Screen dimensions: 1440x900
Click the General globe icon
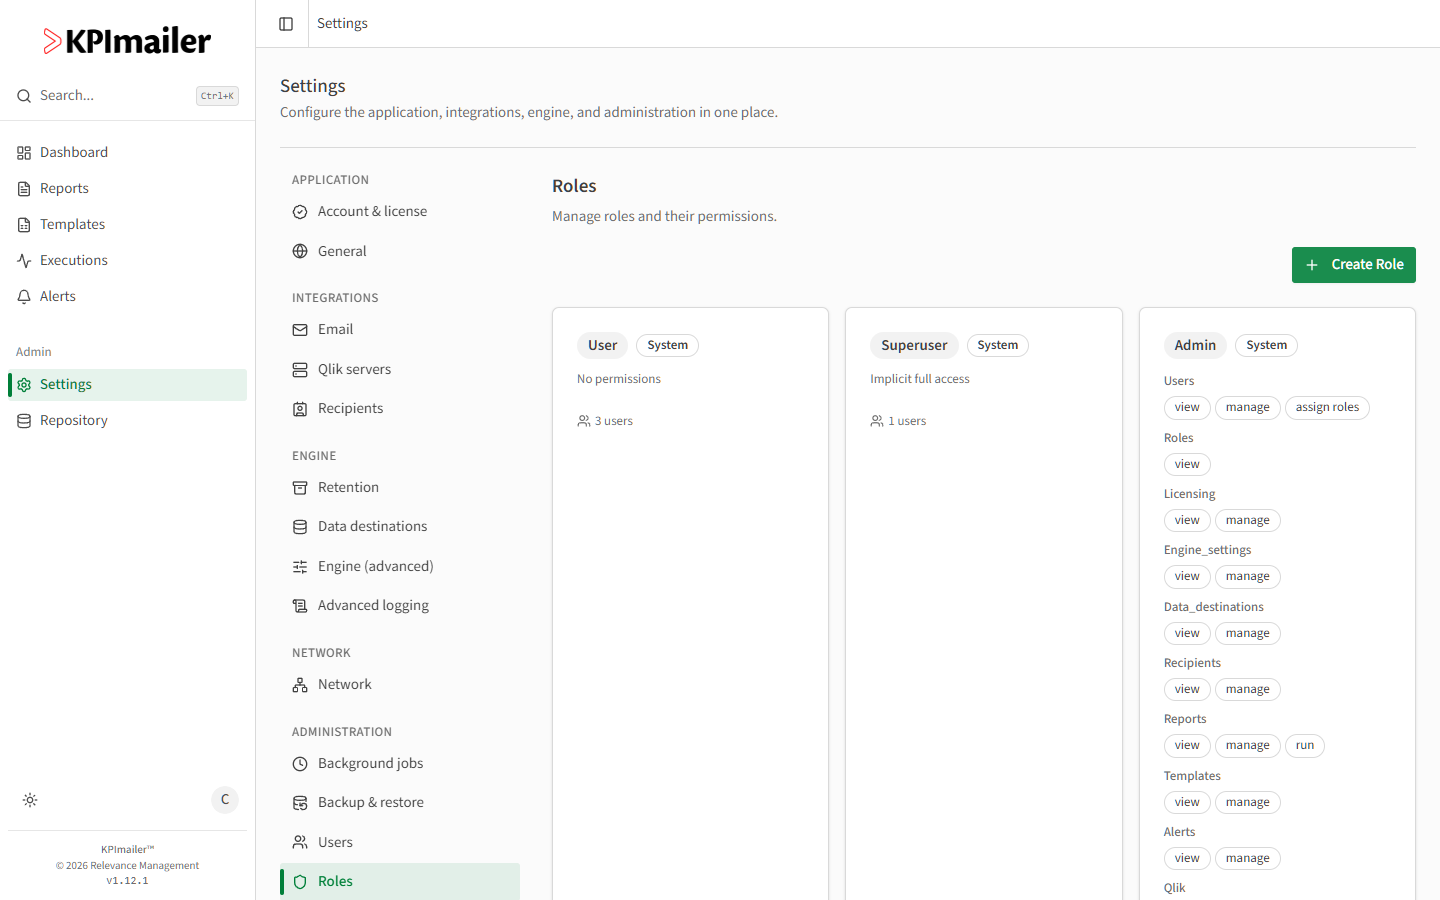300,251
